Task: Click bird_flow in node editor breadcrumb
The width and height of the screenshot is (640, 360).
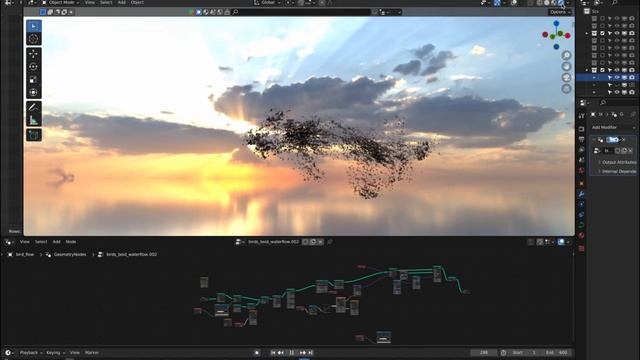Action: (x=24, y=255)
